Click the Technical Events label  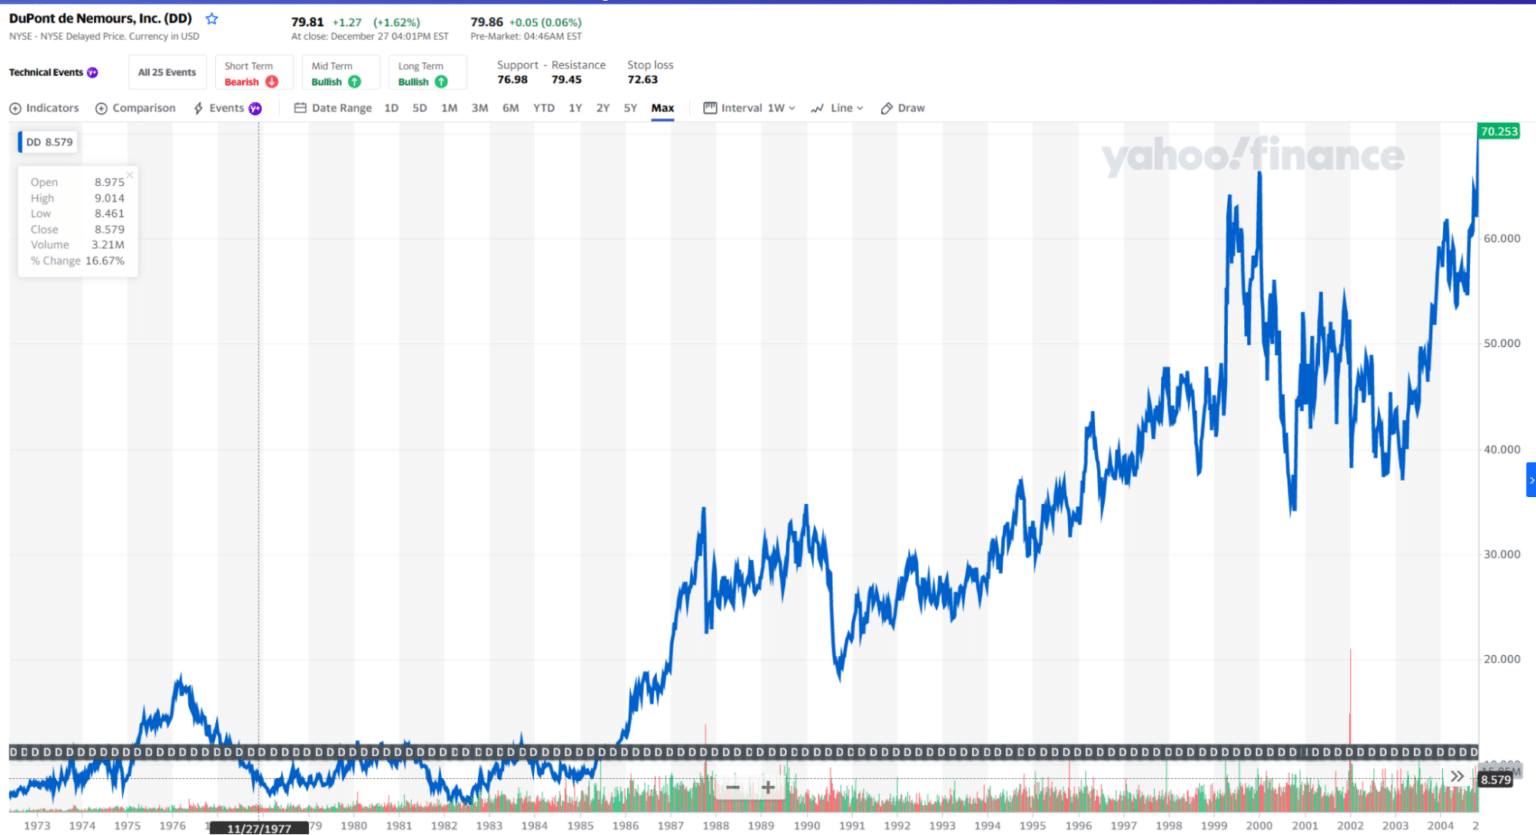[x=46, y=72]
